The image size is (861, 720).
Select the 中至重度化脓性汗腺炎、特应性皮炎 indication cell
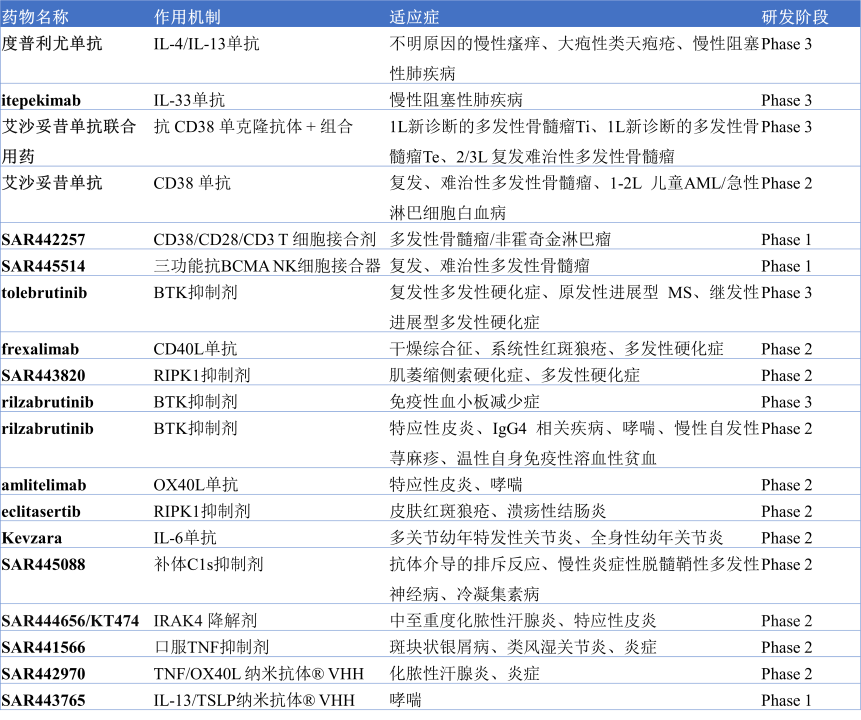[523, 621]
